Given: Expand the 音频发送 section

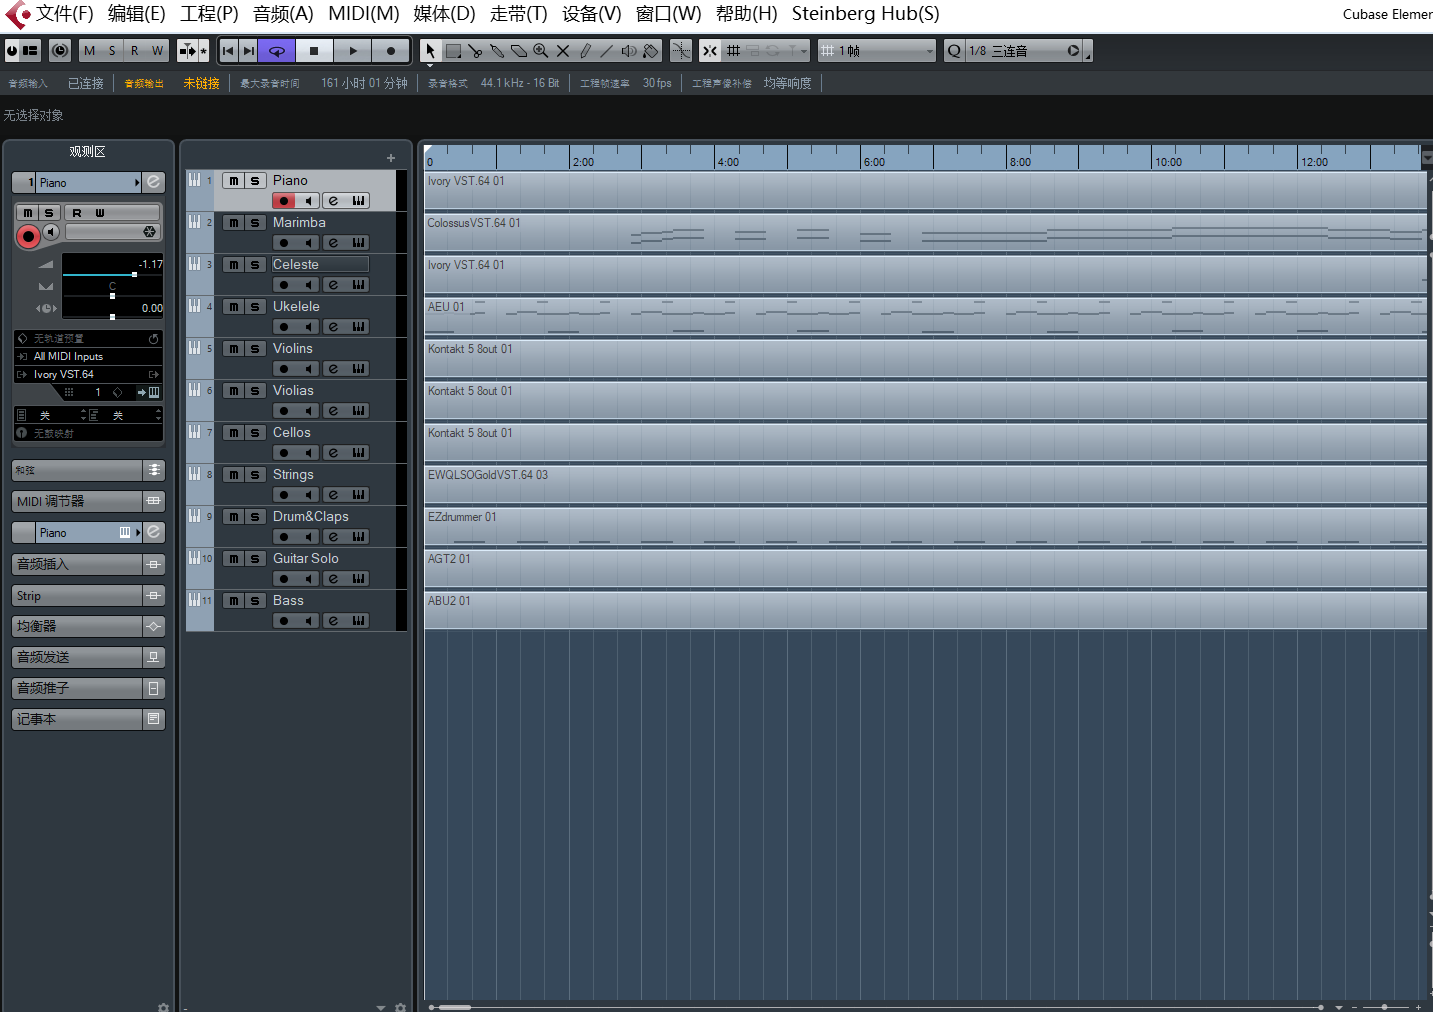Looking at the screenshot, I should (88, 657).
